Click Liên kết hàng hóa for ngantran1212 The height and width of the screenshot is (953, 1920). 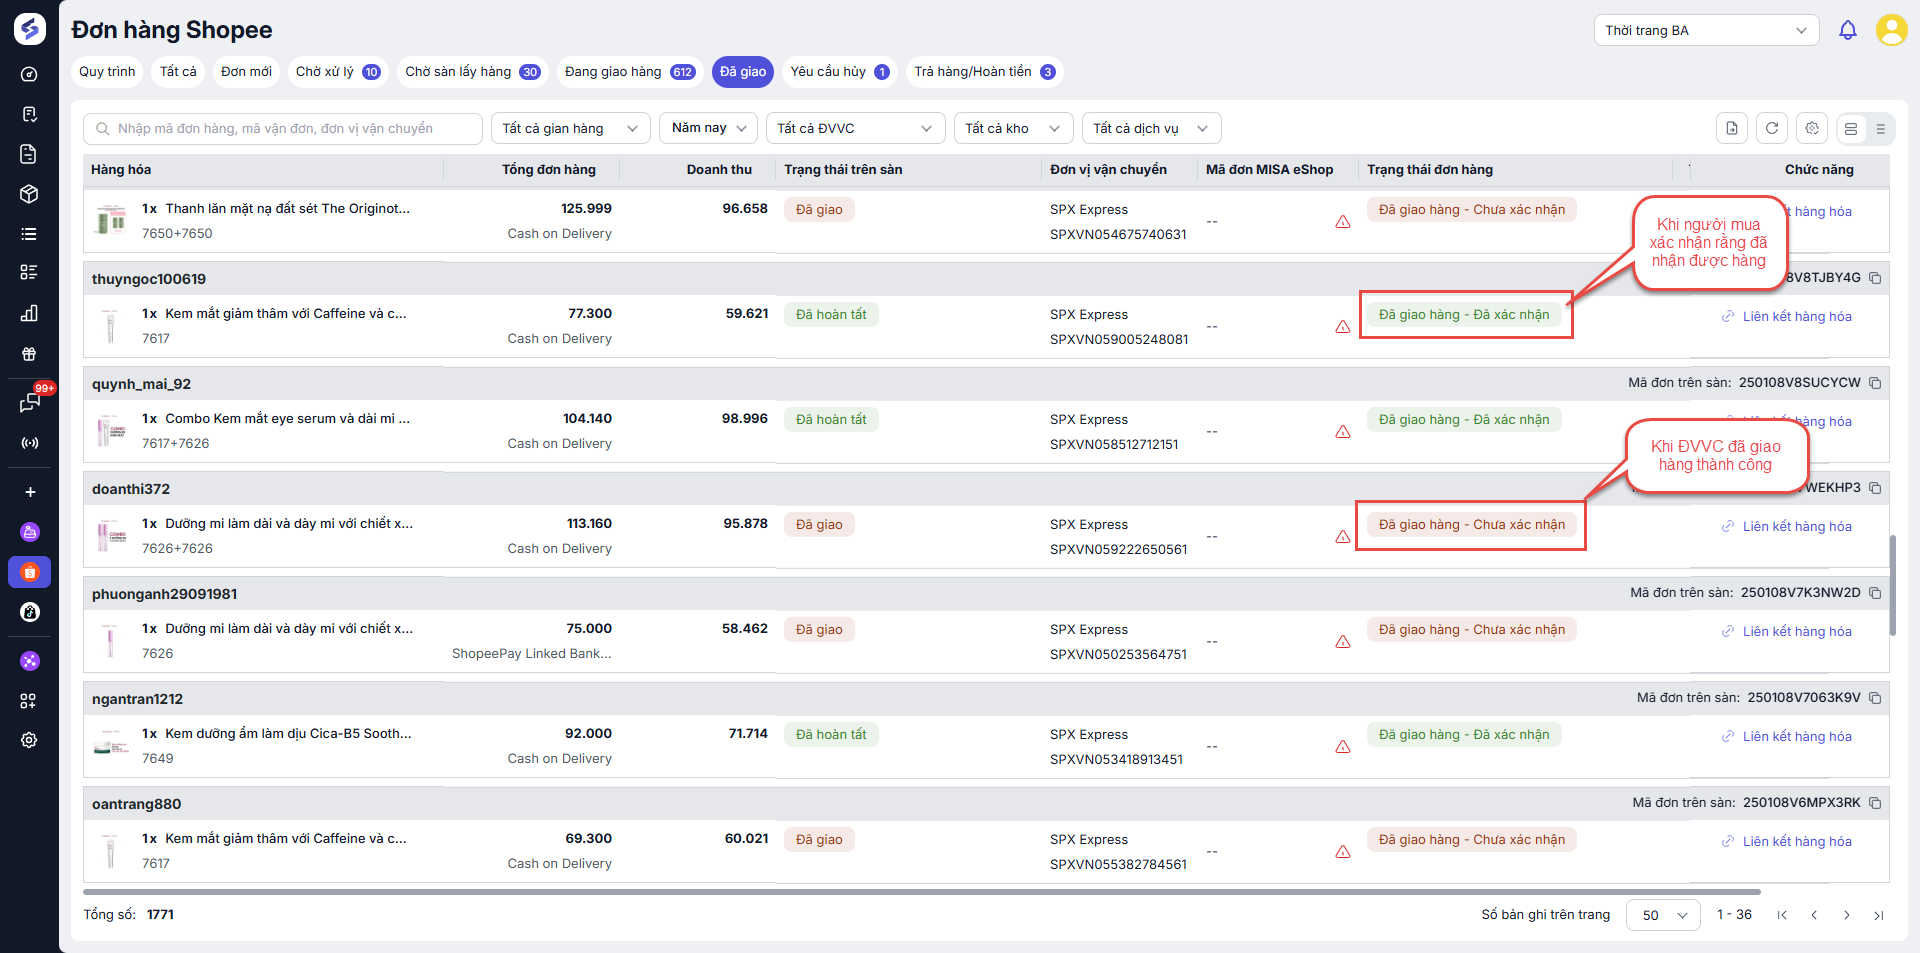(x=1796, y=737)
